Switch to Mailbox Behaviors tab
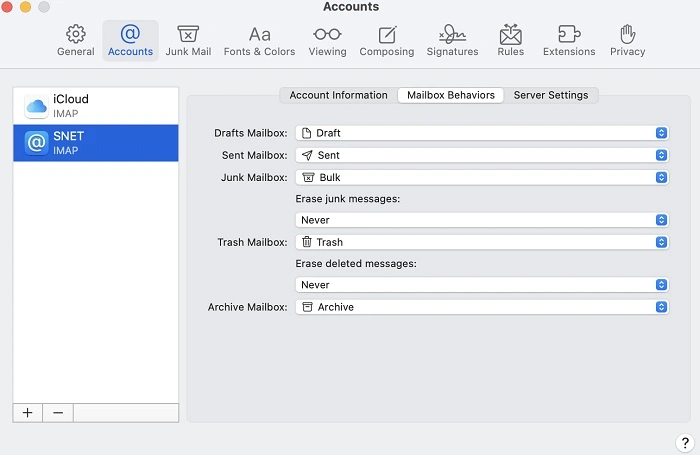The image size is (700, 455). [451, 95]
